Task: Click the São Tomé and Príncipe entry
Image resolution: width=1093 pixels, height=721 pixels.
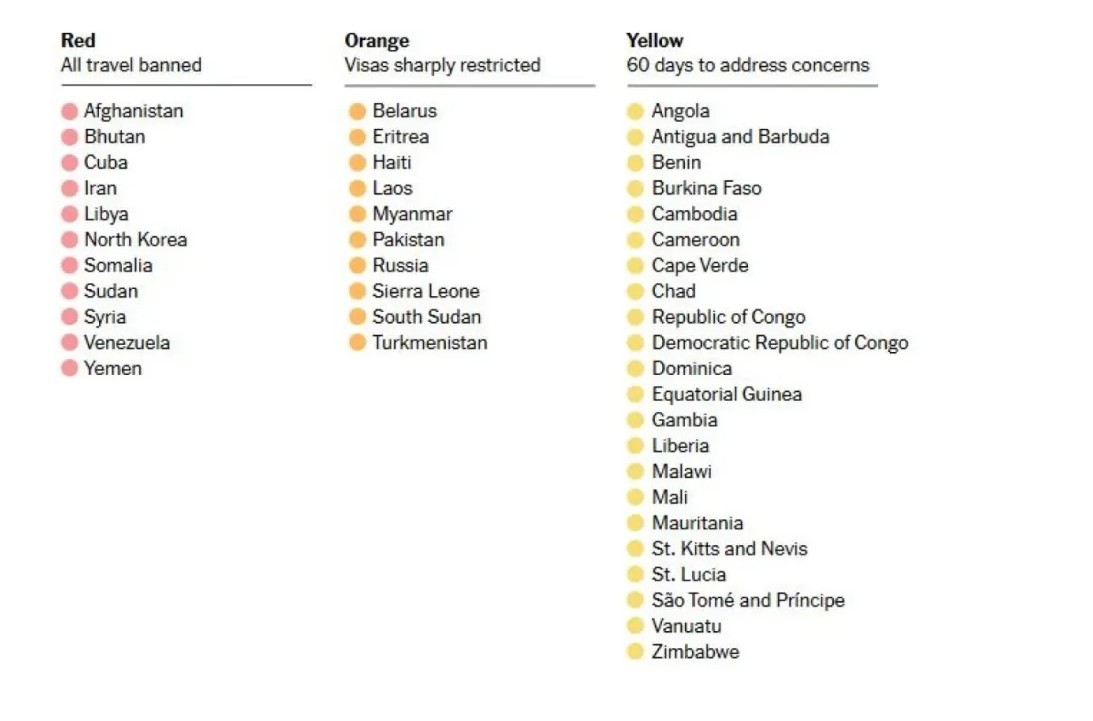Action: click(748, 601)
